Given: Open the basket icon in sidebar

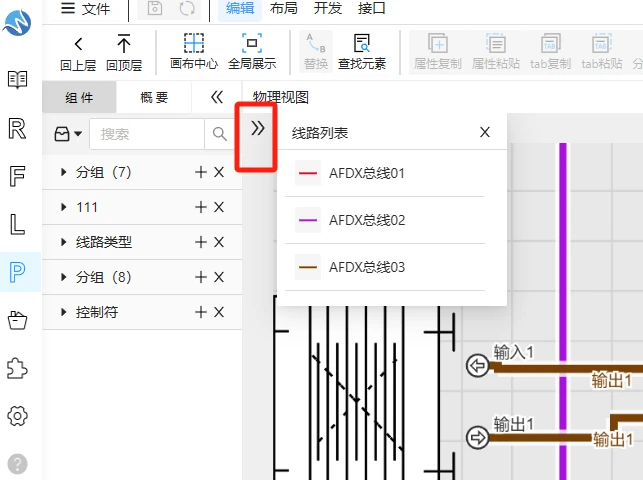Looking at the screenshot, I should (x=17, y=320).
